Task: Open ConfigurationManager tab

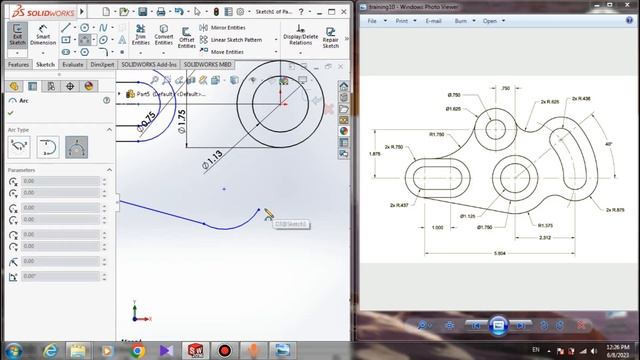Action: tap(51, 86)
